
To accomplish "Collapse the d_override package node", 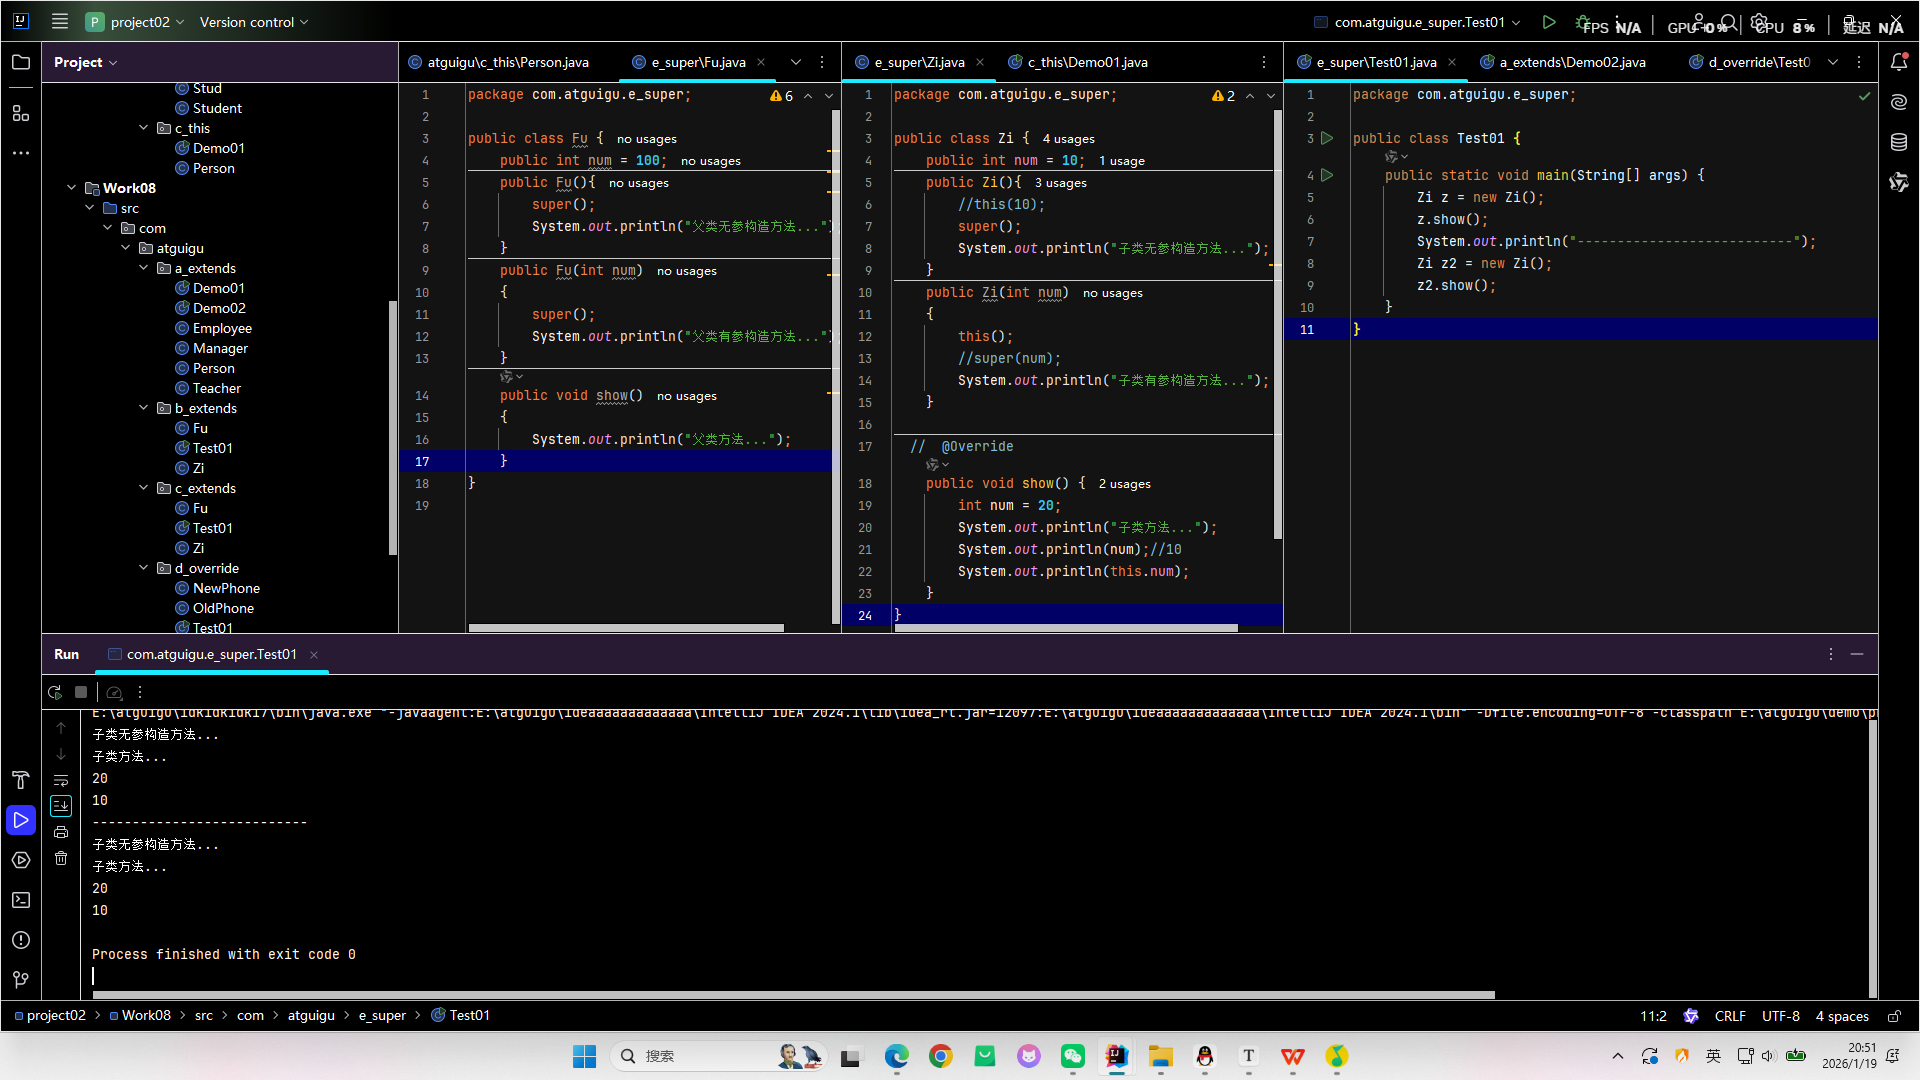I will pyautogui.click(x=144, y=568).
